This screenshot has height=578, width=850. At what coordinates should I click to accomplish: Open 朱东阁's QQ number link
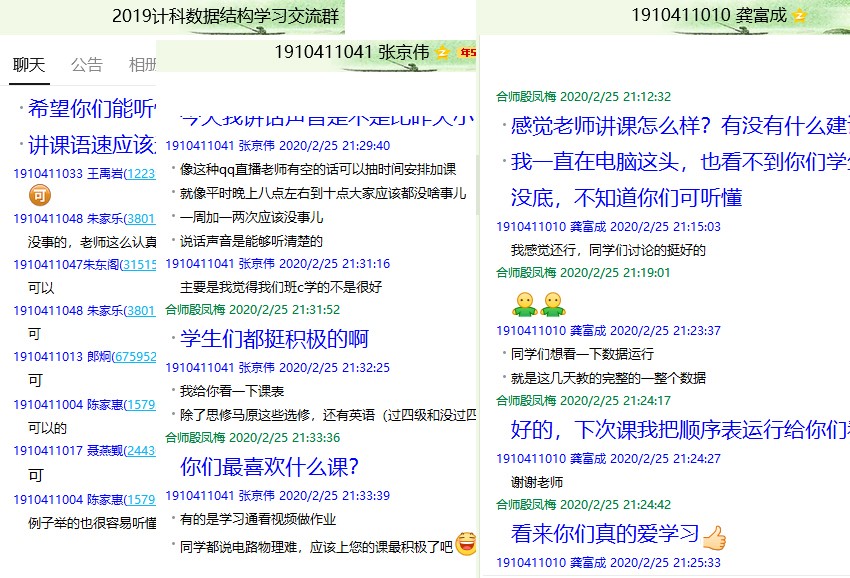(x=138, y=264)
